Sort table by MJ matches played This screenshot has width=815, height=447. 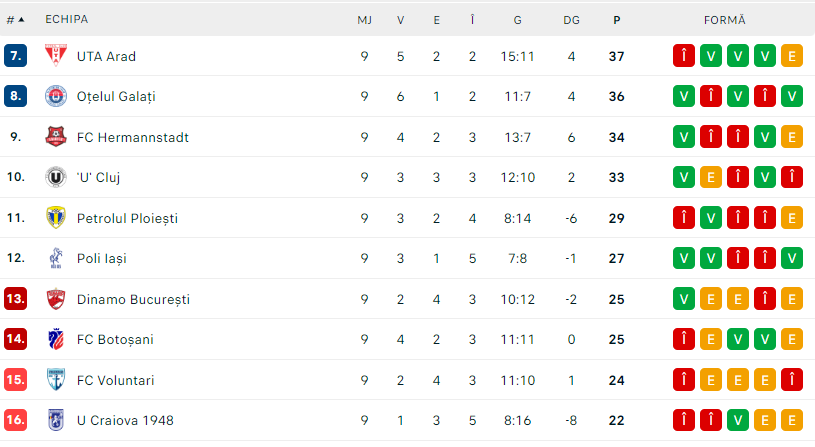365,19
